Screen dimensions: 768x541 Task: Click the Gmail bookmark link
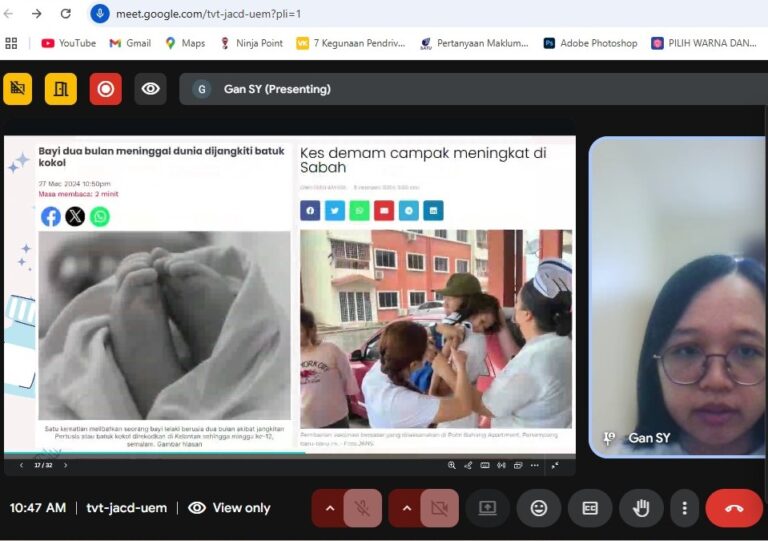[130, 43]
